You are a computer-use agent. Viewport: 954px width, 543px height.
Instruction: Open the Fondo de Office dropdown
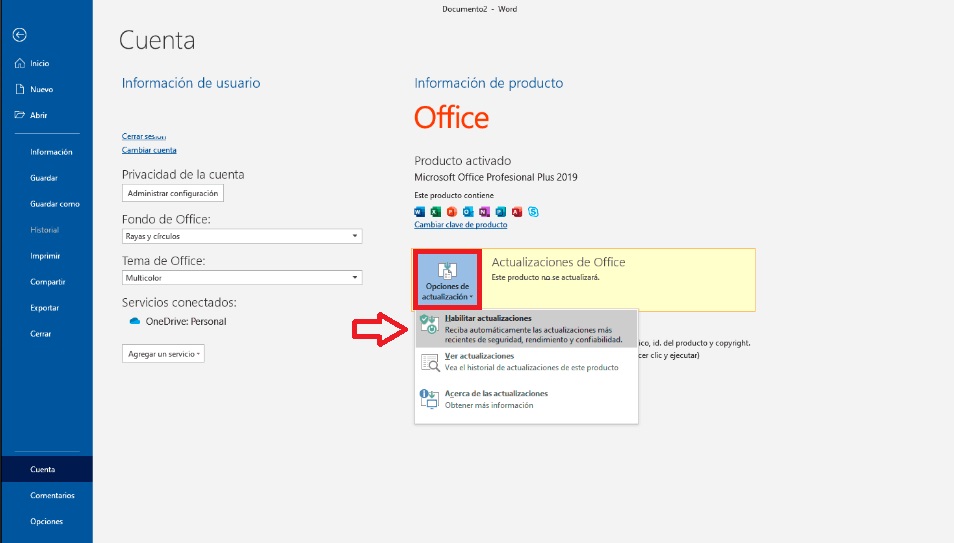[x=241, y=236]
